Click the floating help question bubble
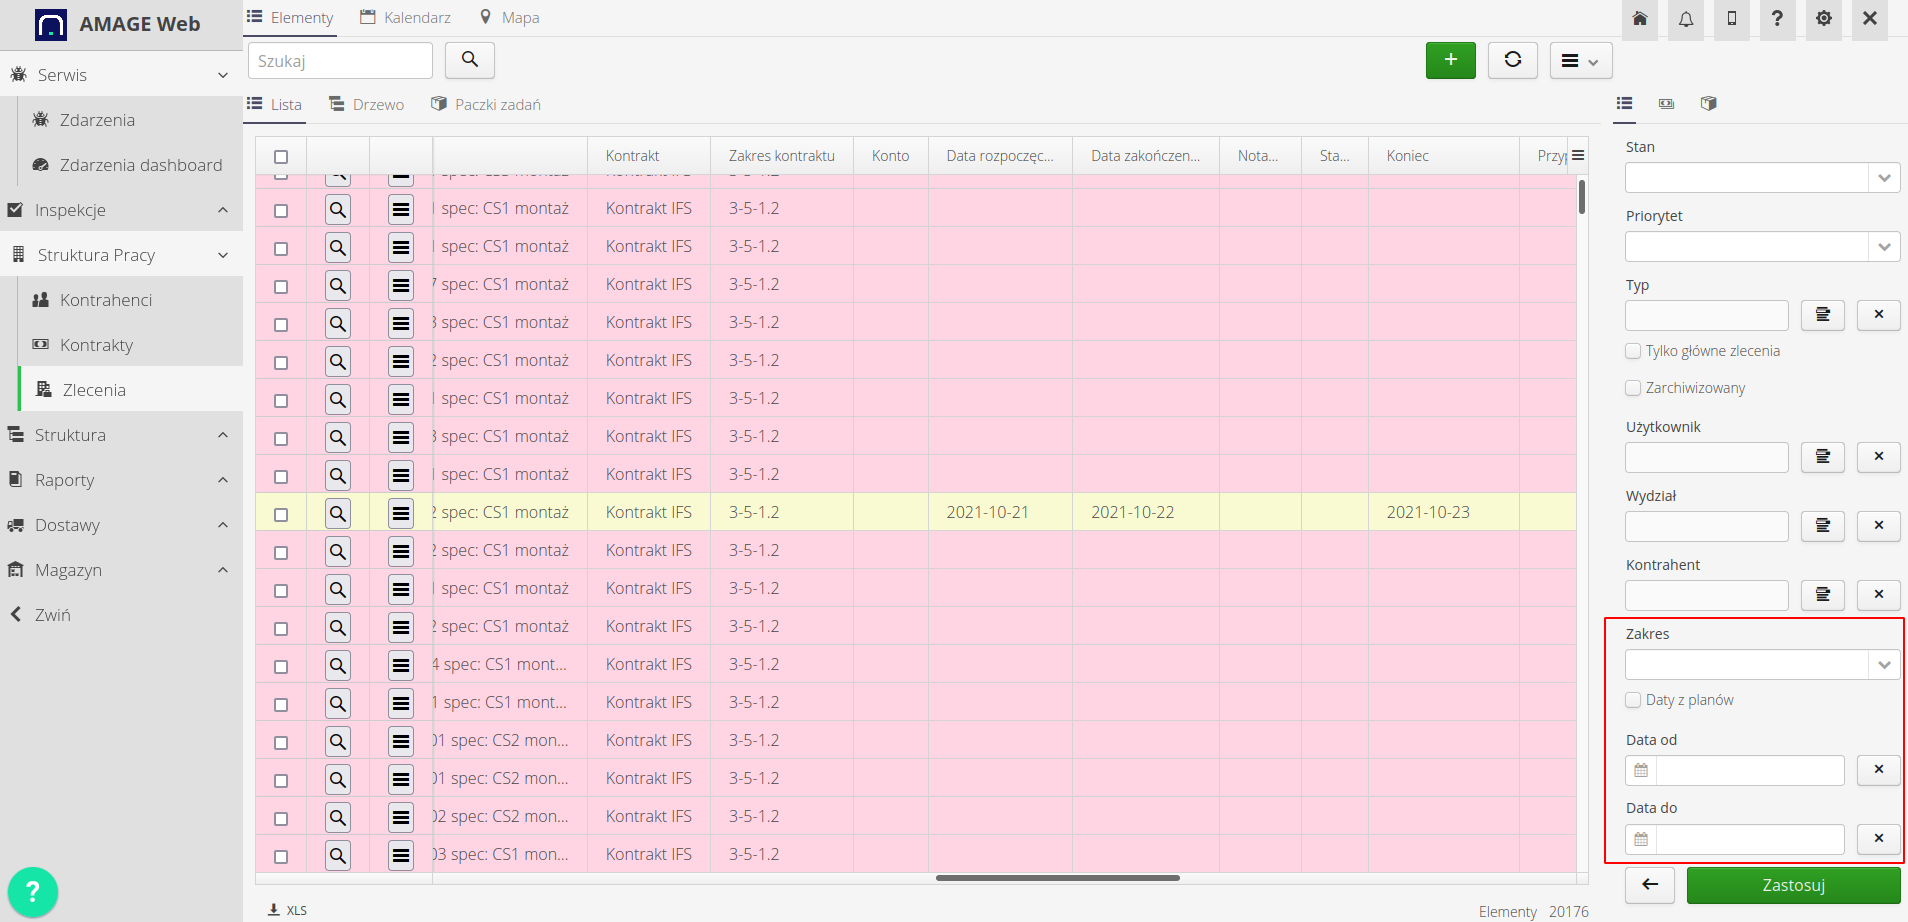The width and height of the screenshot is (1908, 922). tap(33, 891)
